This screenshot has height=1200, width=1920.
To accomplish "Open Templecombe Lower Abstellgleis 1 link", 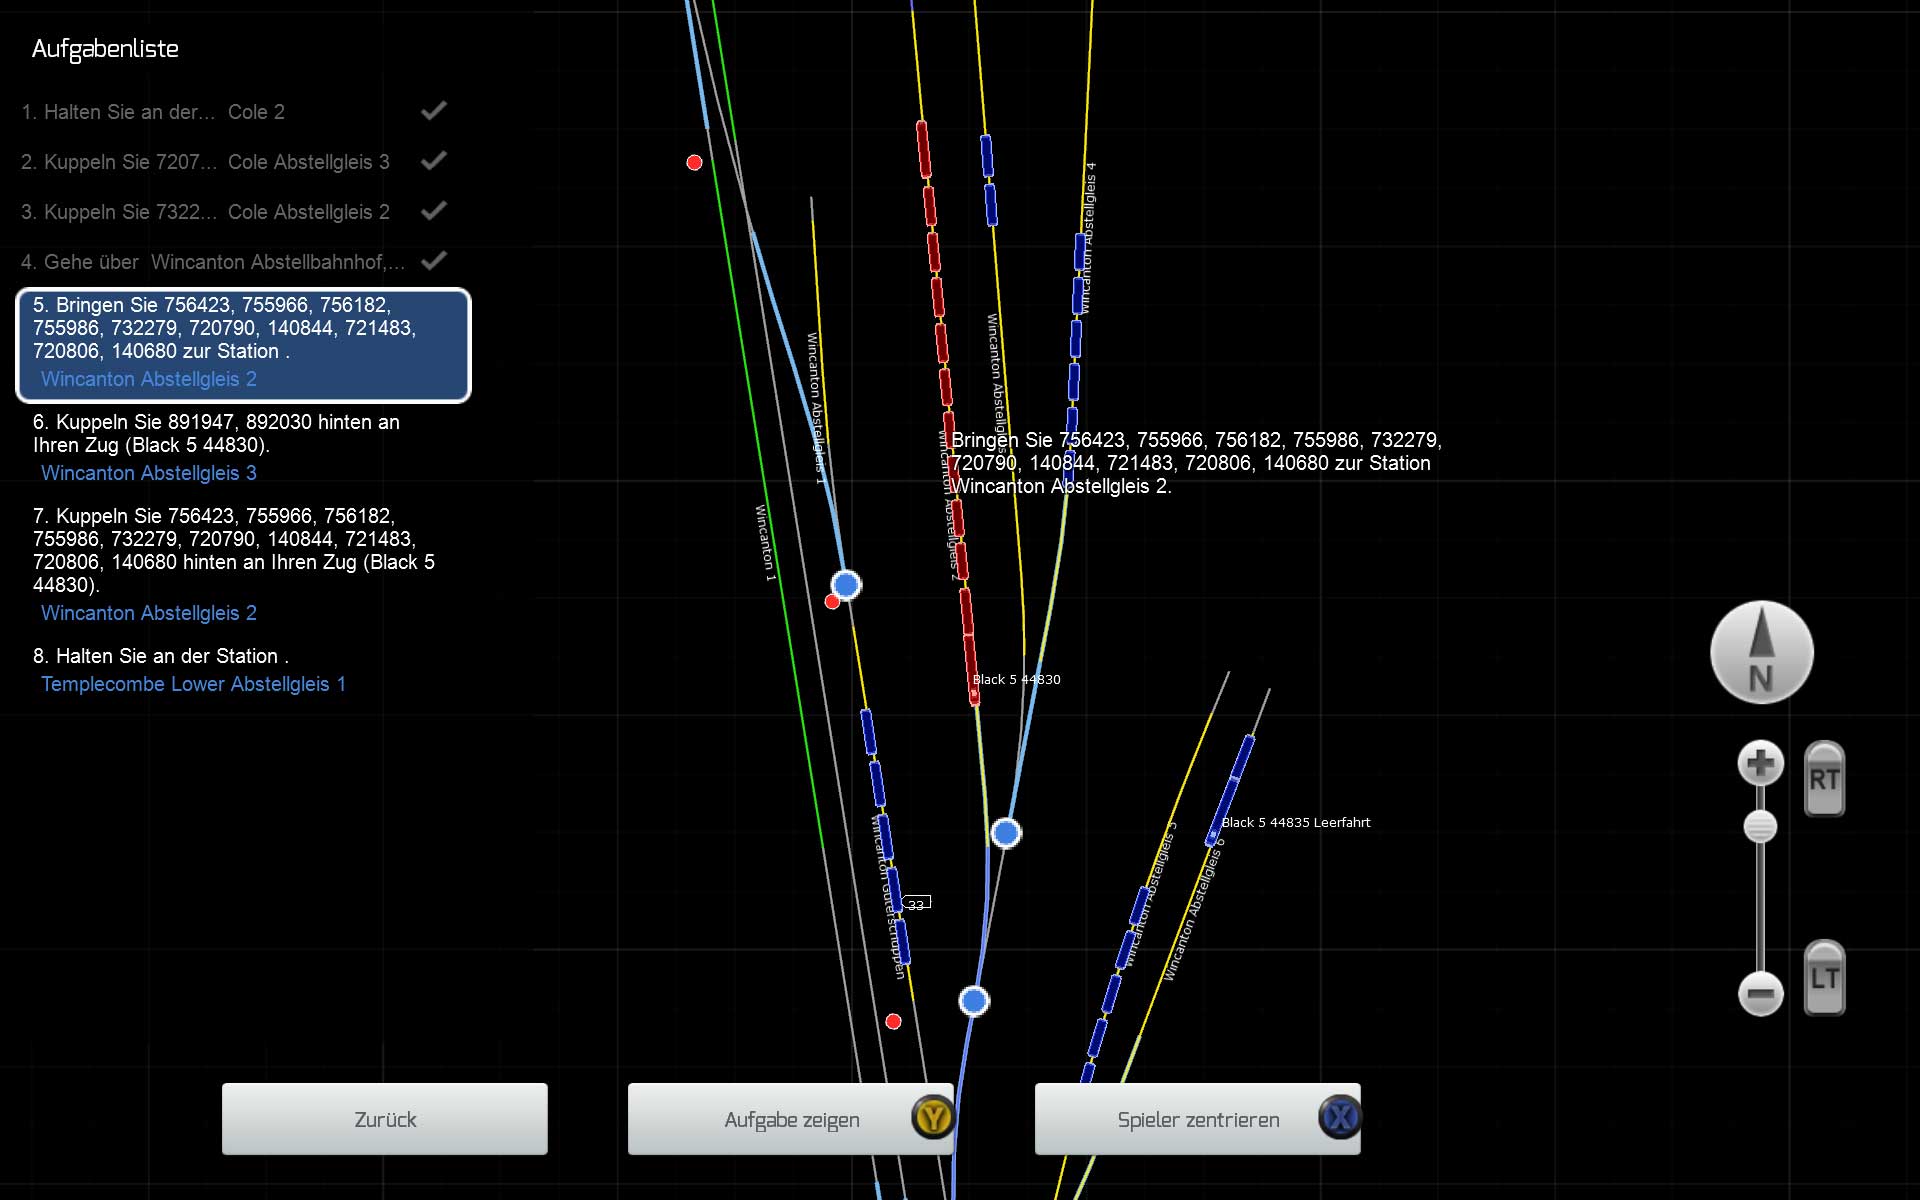I will pos(193,684).
